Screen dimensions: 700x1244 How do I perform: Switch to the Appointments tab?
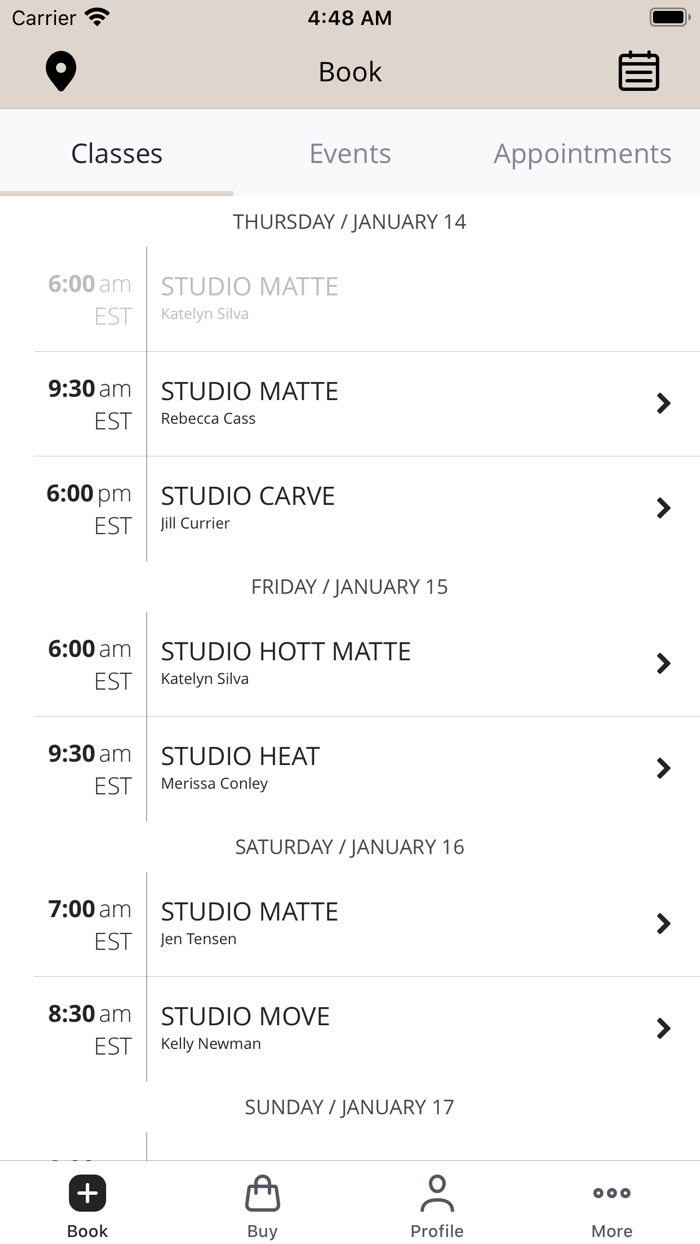[x=582, y=153]
